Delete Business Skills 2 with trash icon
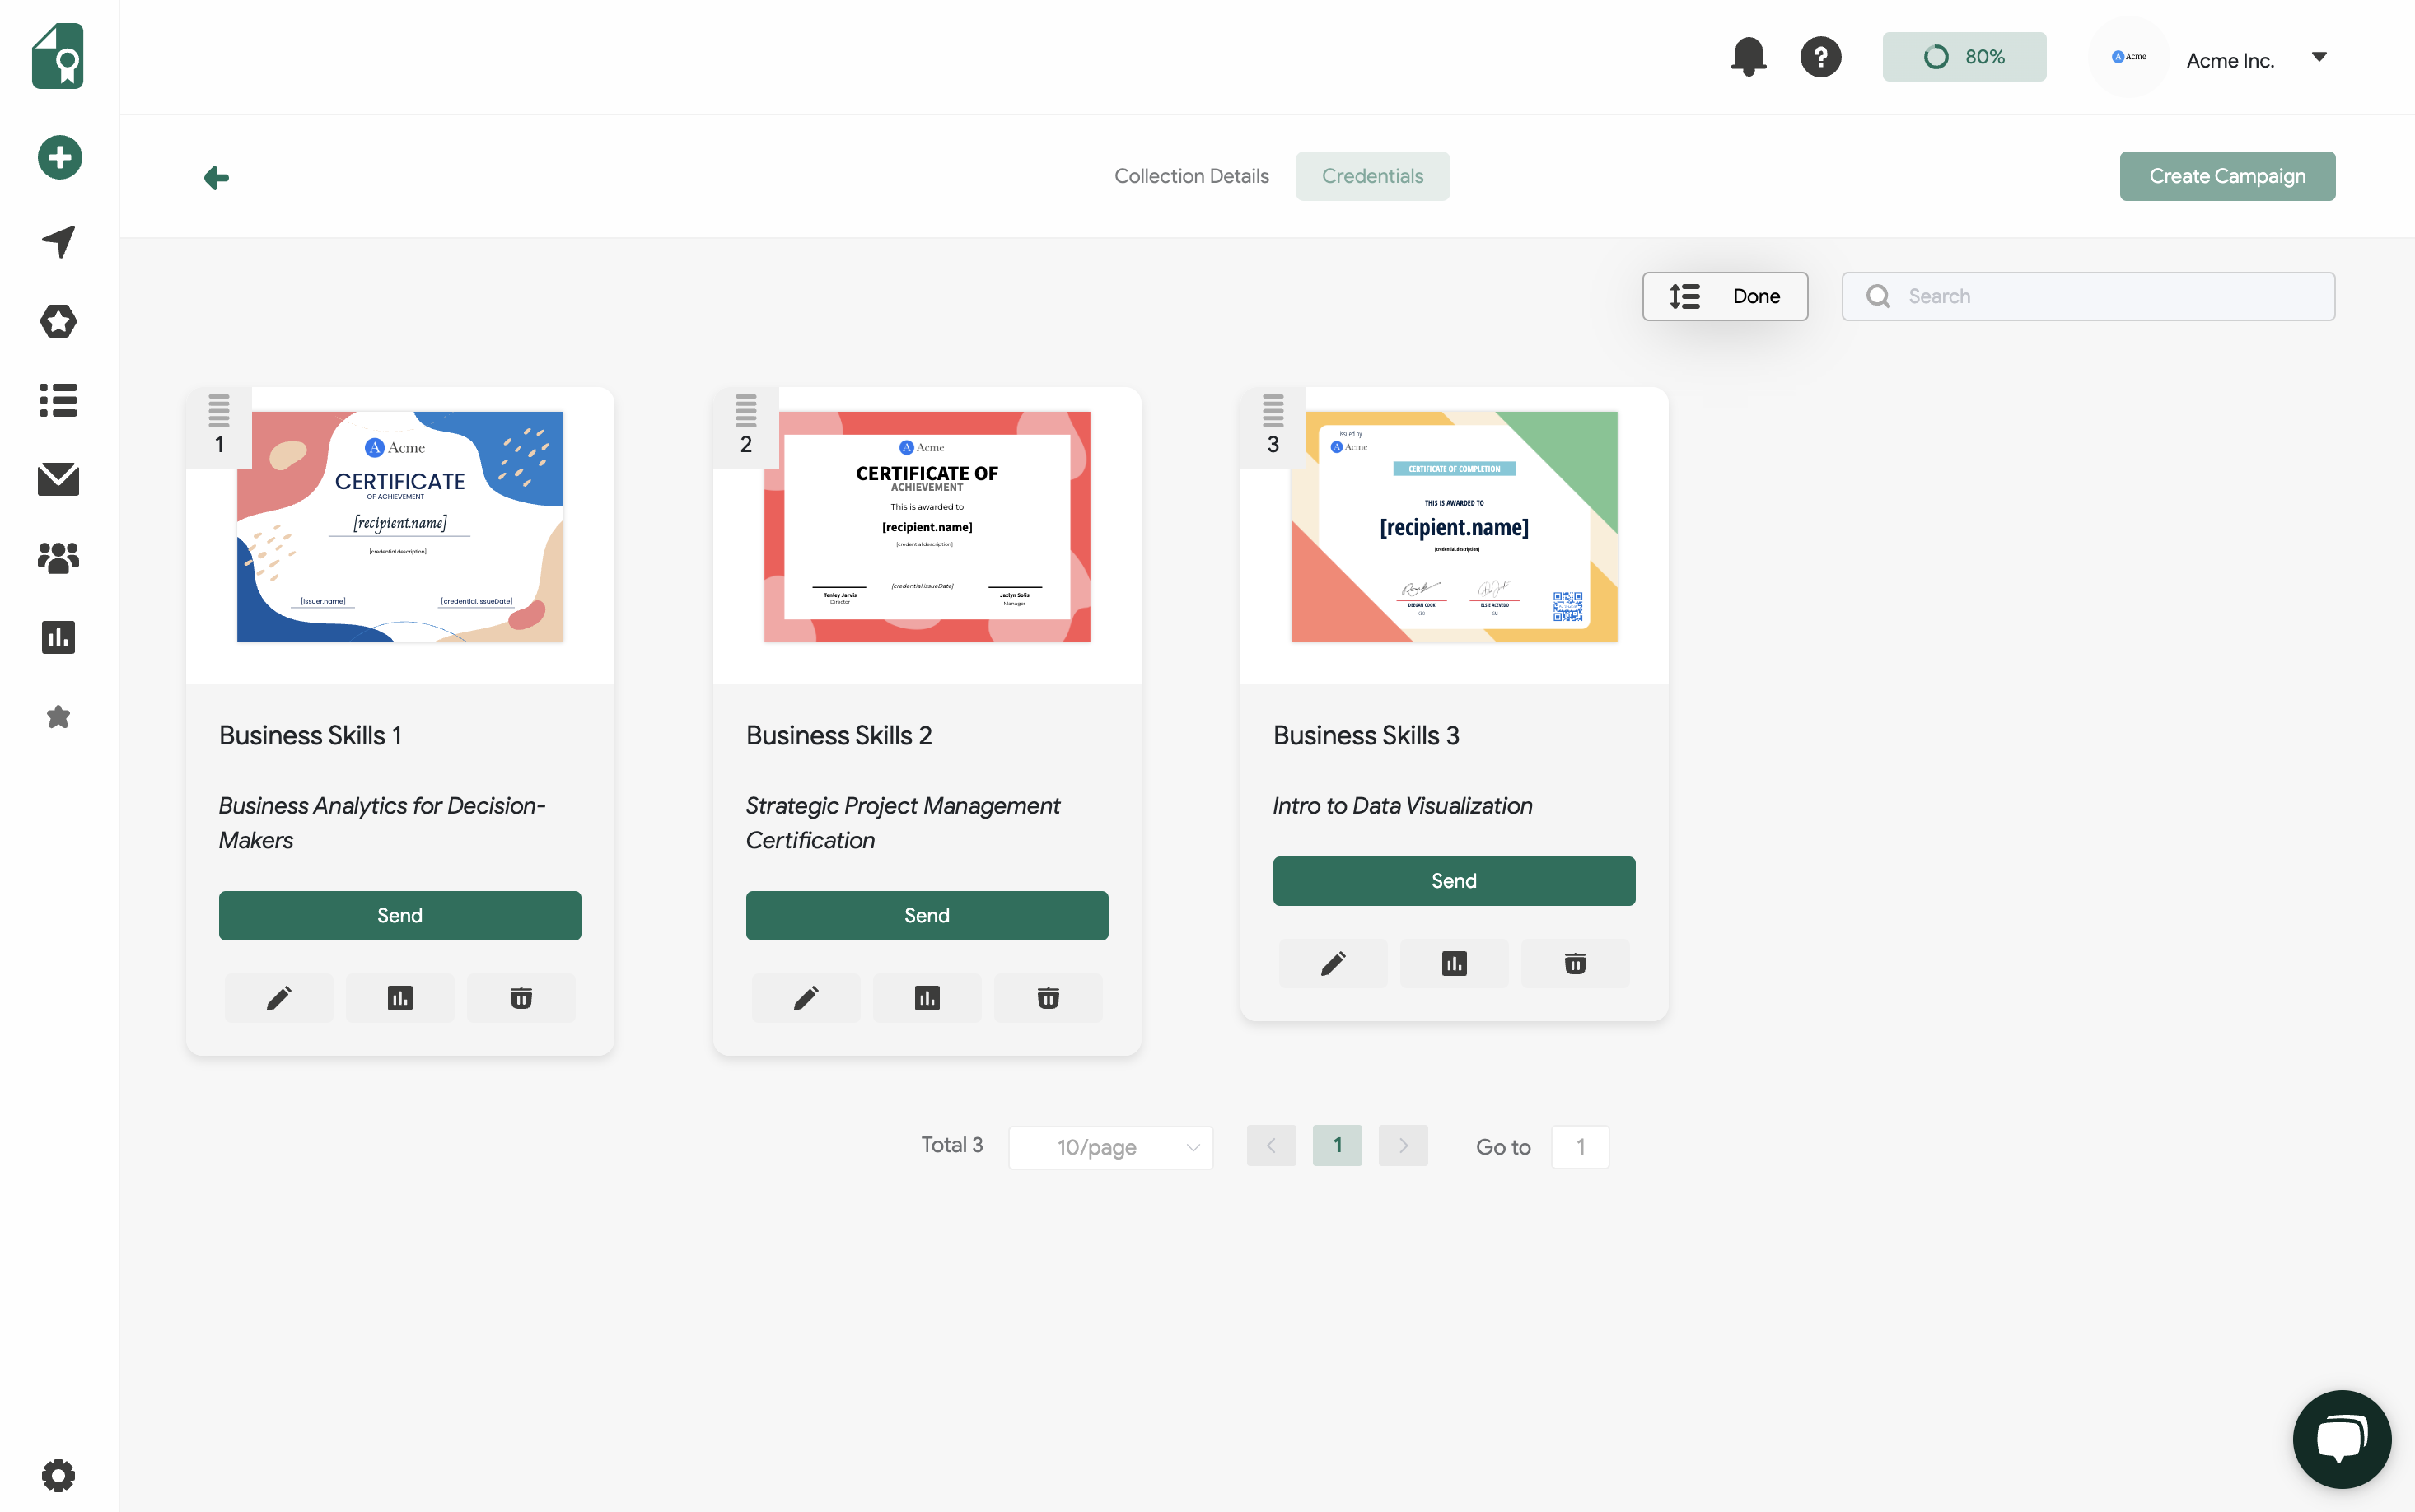This screenshot has height=1512, width=2415. [1048, 998]
